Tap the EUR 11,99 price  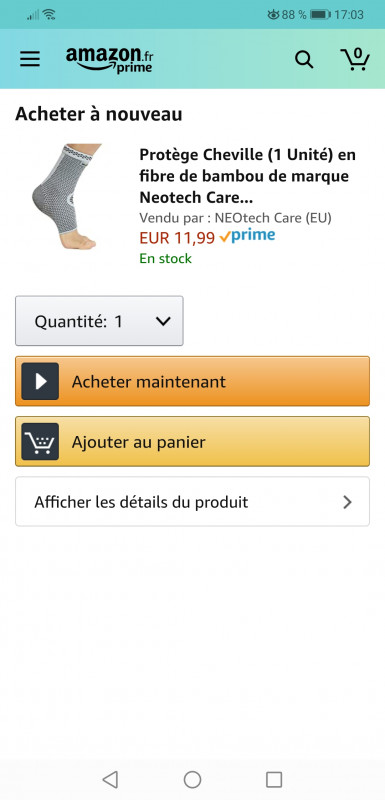[177, 238]
